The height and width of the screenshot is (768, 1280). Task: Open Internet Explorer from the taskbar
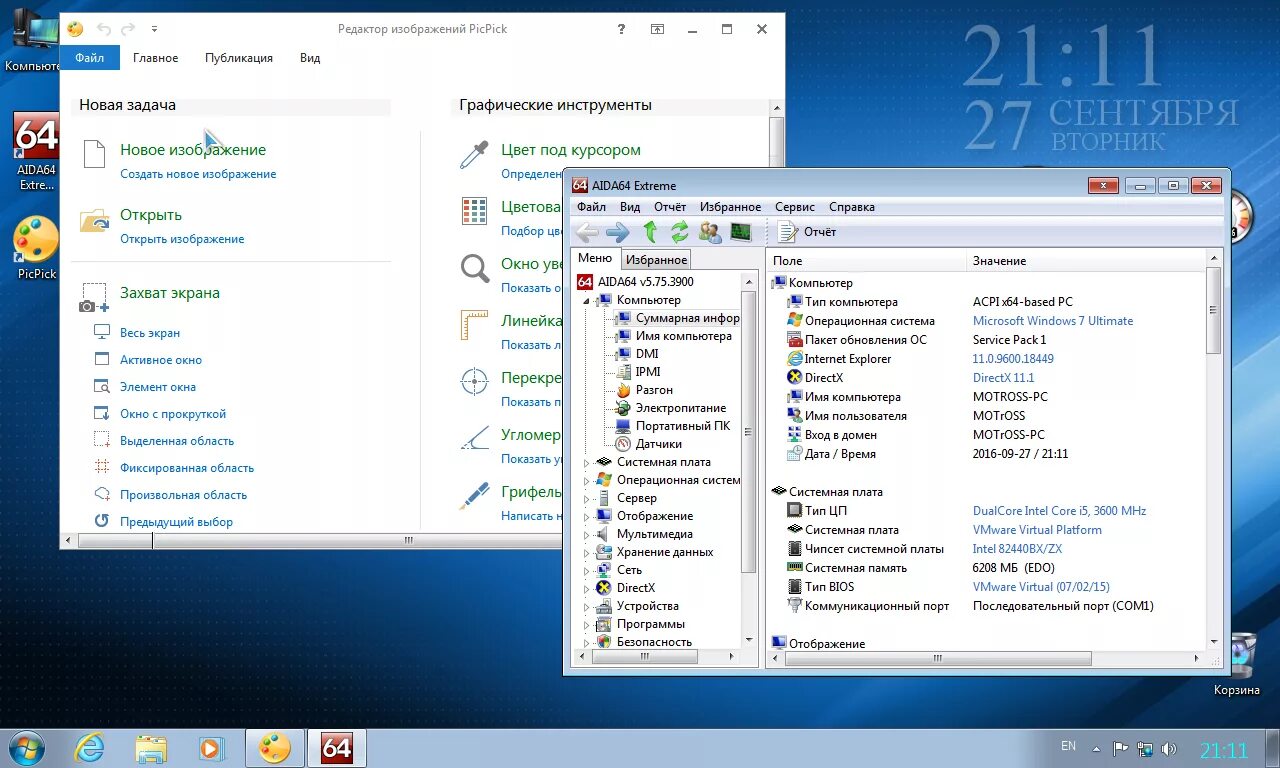coord(89,748)
